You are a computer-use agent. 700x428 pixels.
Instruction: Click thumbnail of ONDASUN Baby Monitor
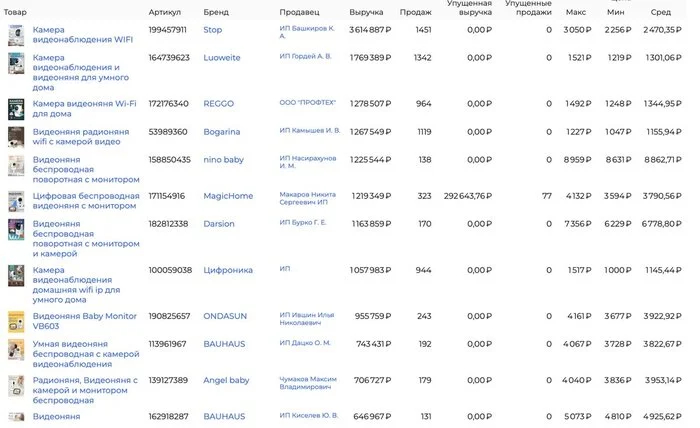coord(16,322)
